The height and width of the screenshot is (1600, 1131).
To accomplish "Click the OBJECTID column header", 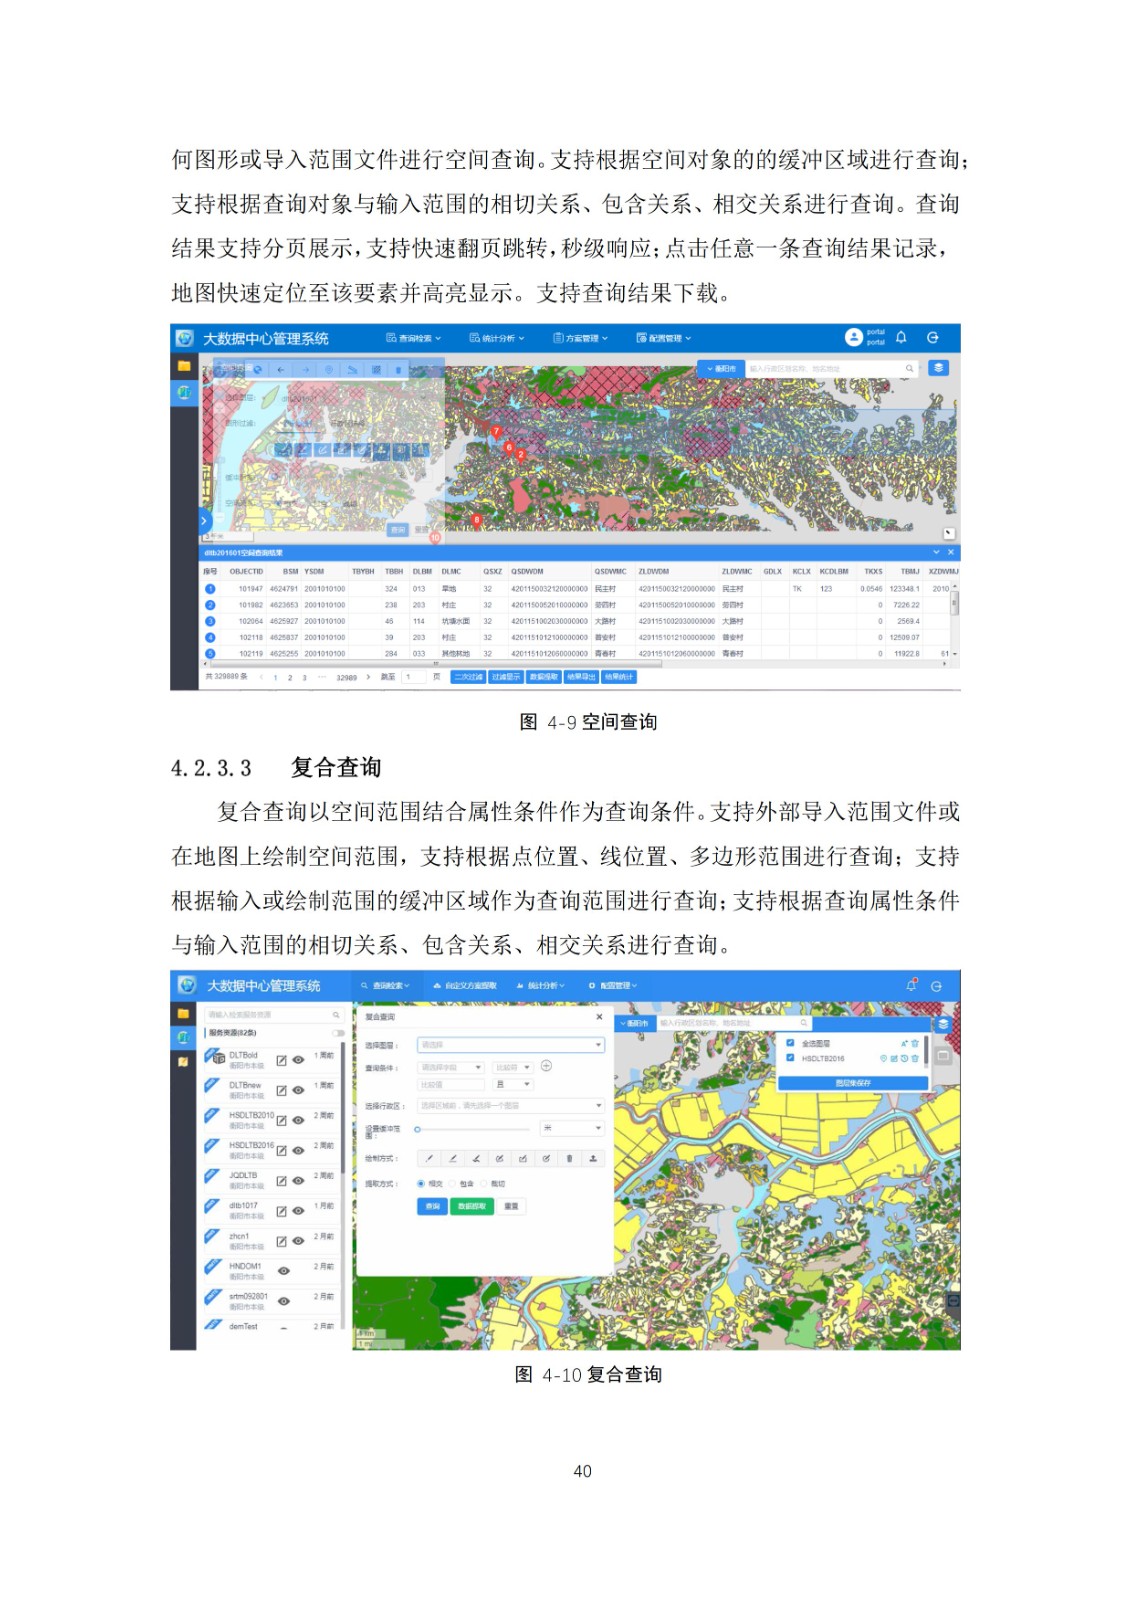I will tap(246, 572).
